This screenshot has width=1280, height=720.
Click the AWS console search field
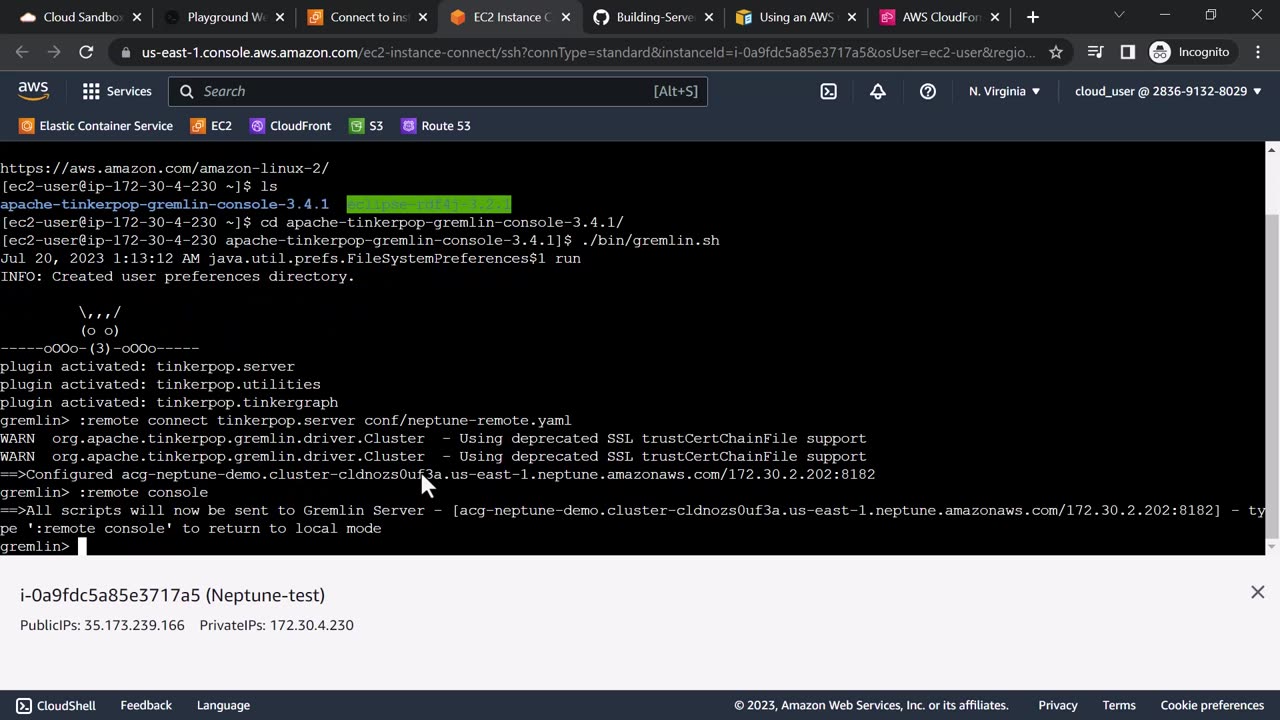click(438, 91)
